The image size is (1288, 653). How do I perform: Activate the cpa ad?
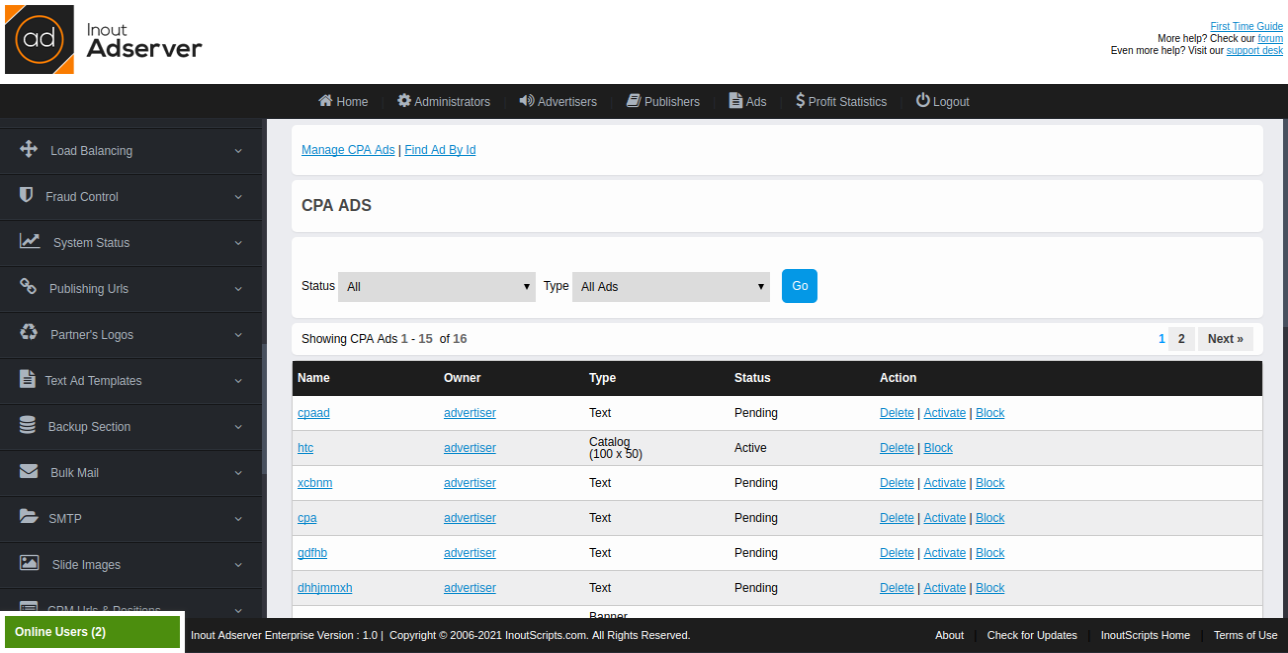pos(945,518)
